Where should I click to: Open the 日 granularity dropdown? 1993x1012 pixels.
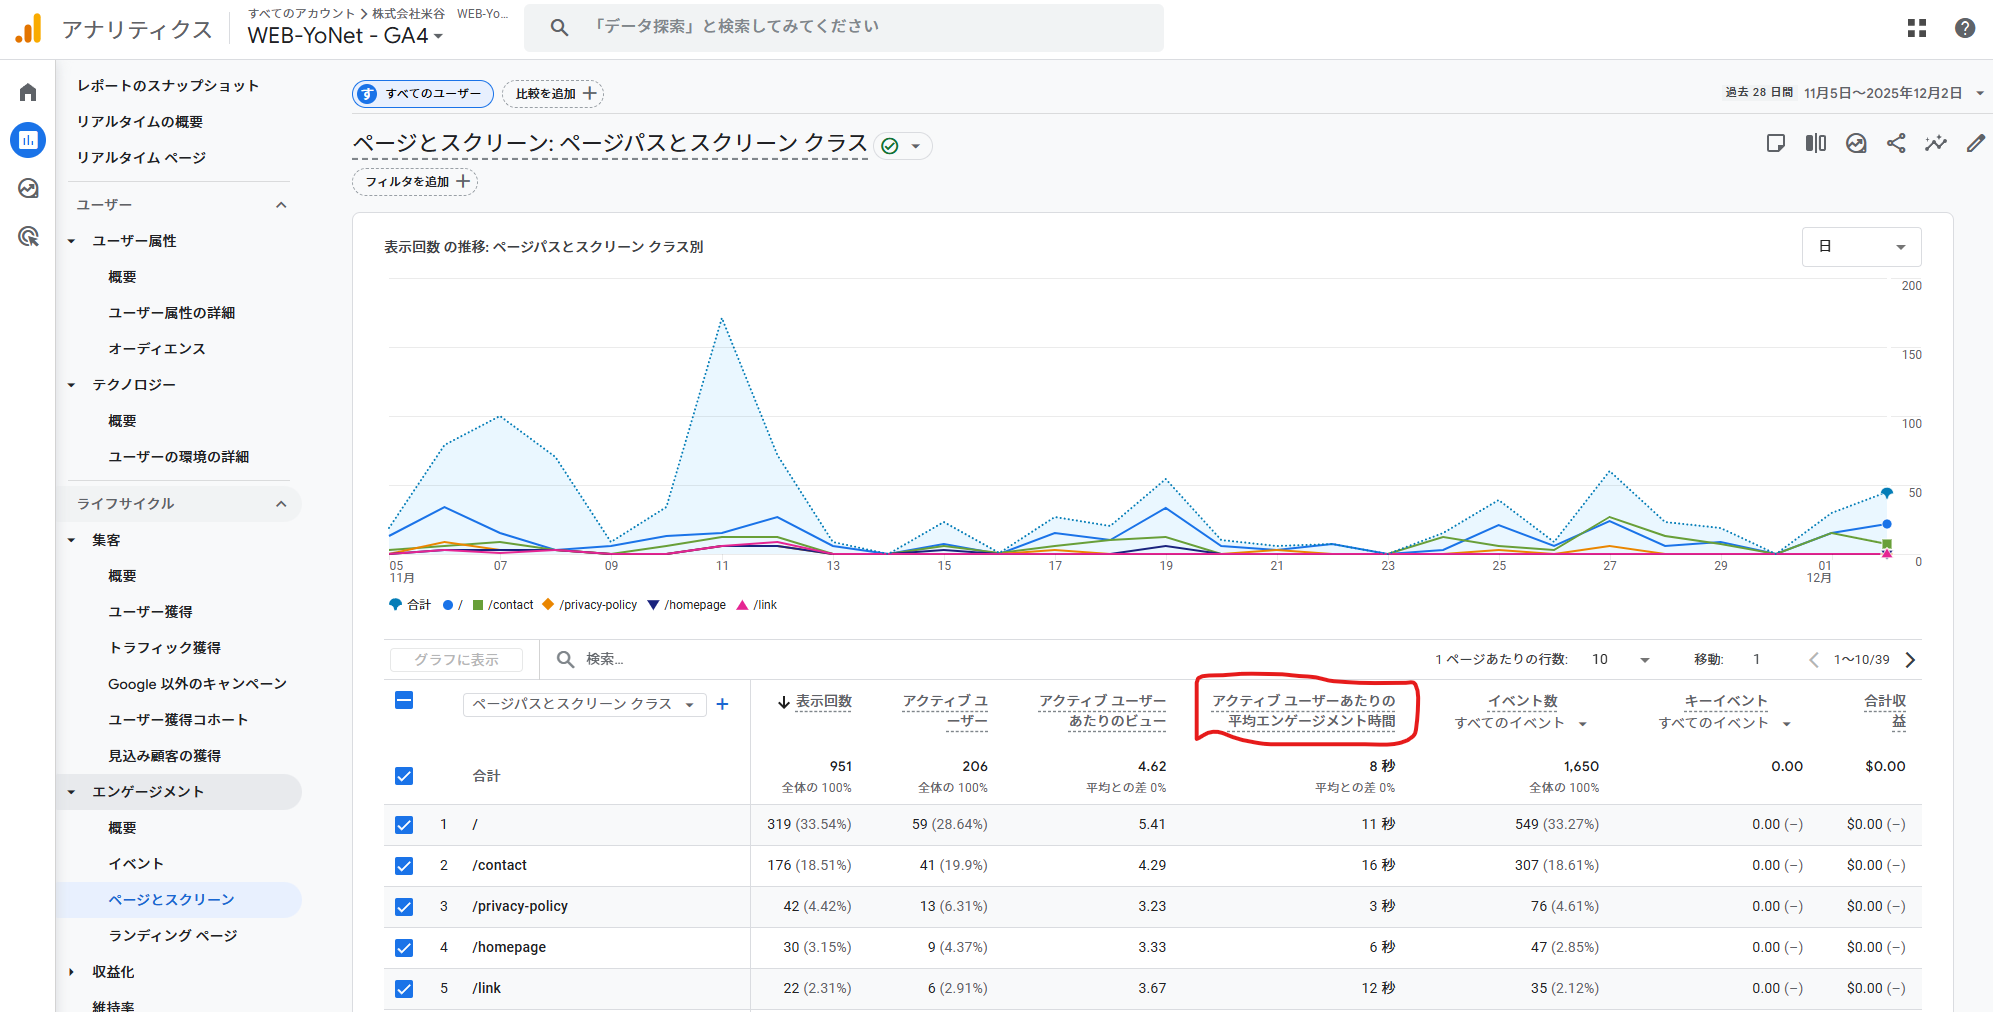pyautogui.click(x=1860, y=247)
